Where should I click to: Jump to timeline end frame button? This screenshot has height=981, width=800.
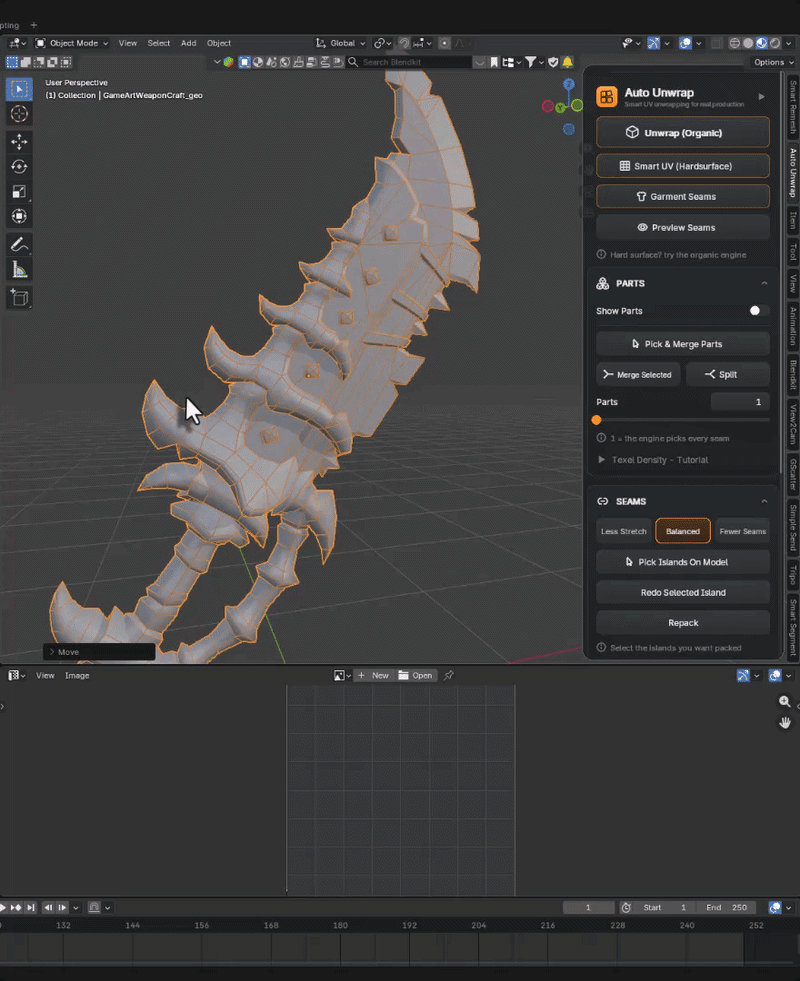coord(31,907)
